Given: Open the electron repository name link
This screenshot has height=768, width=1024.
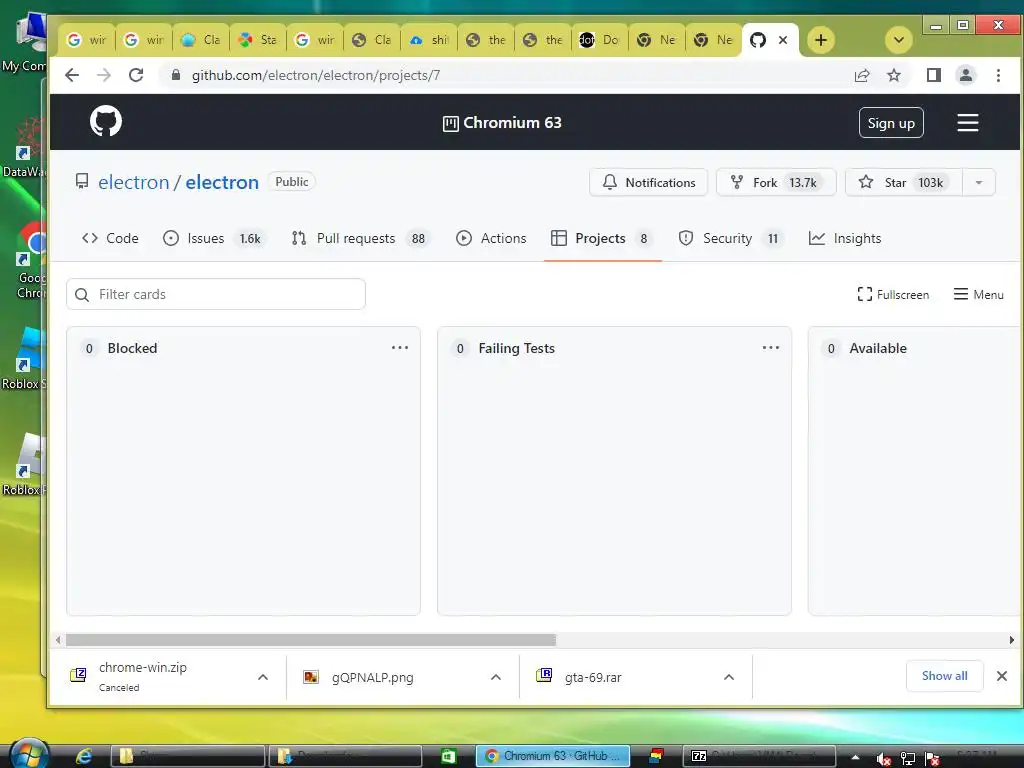Looking at the screenshot, I should (222, 182).
